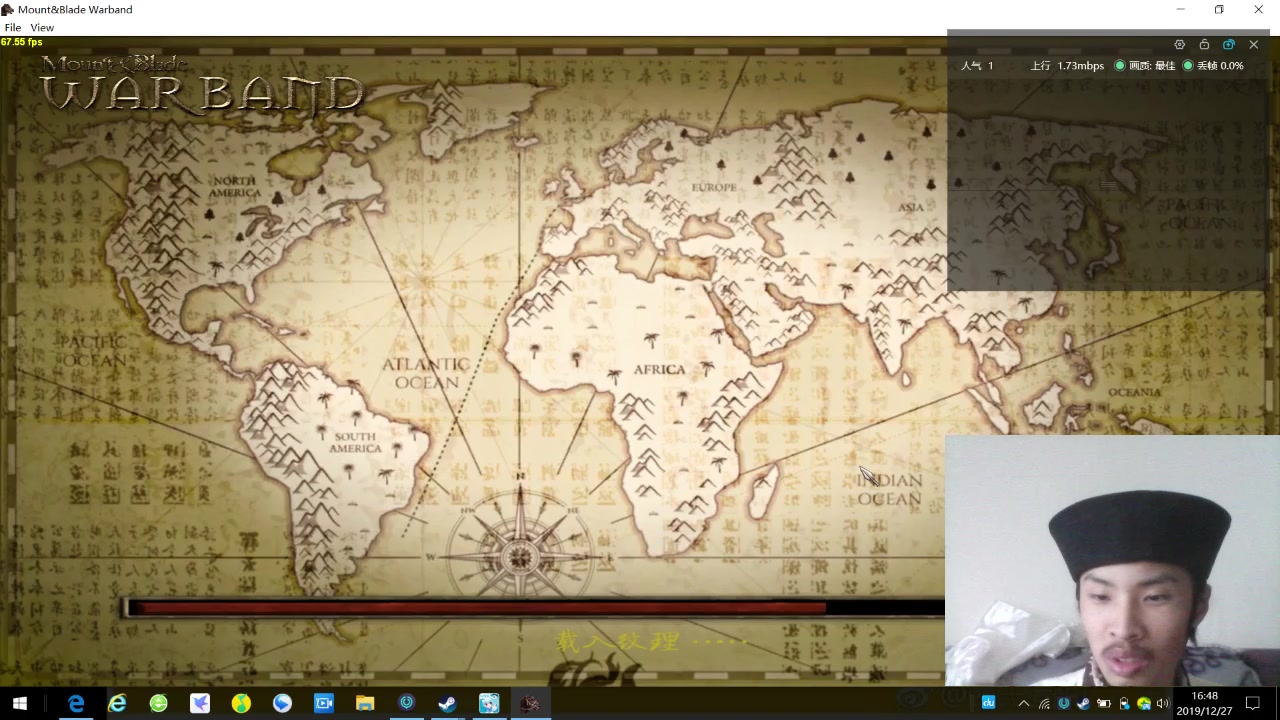Open the stream overlay settings gear
The image size is (1280, 720).
tap(1180, 45)
